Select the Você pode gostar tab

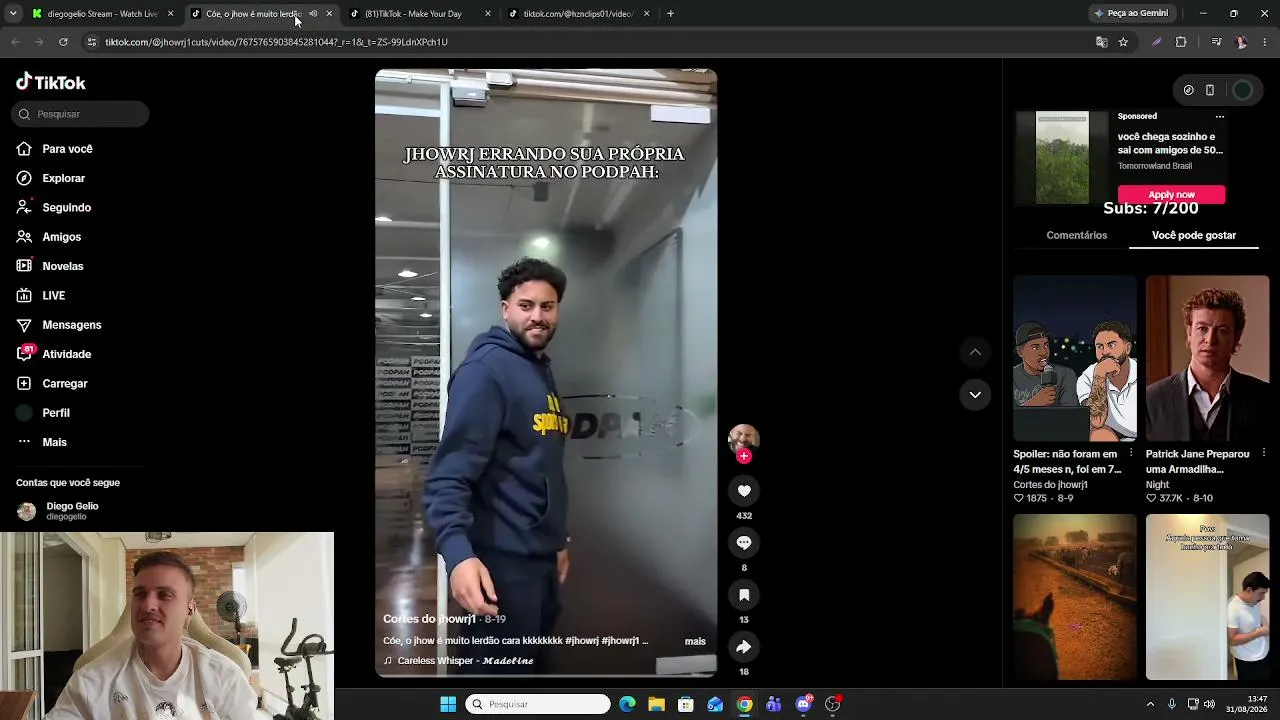pyautogui.click(x=1194, y=235)
